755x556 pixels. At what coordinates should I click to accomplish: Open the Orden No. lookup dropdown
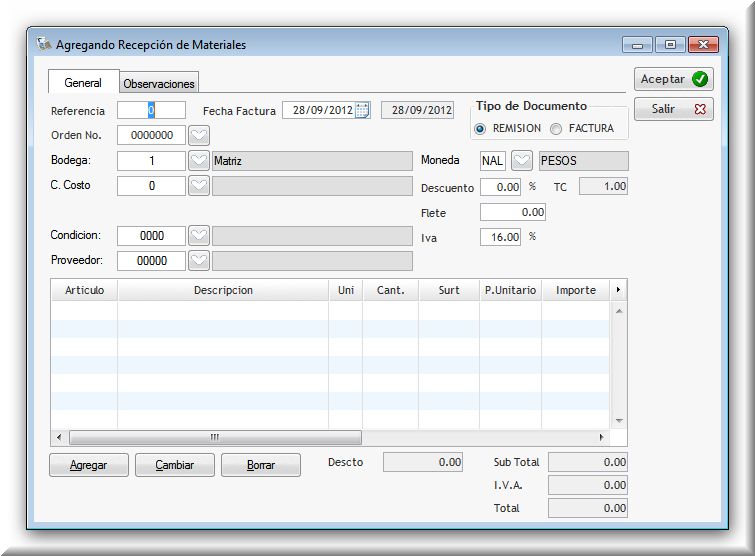(x=199, y=135)
